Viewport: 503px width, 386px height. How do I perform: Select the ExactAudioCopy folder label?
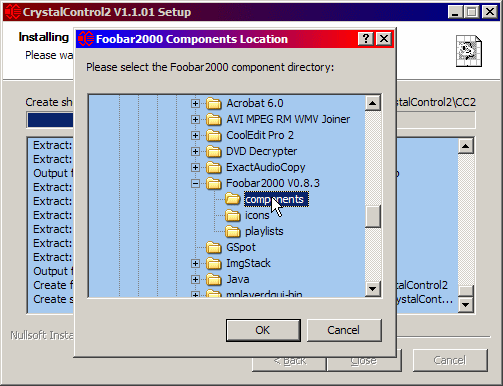[x=266, y=167]
